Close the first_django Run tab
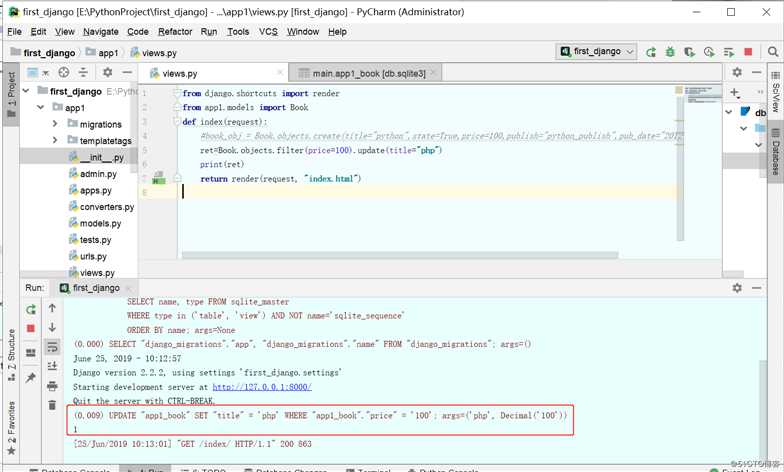Image resolution: width=784 pixels, height=472 pixels. (128, 288)
